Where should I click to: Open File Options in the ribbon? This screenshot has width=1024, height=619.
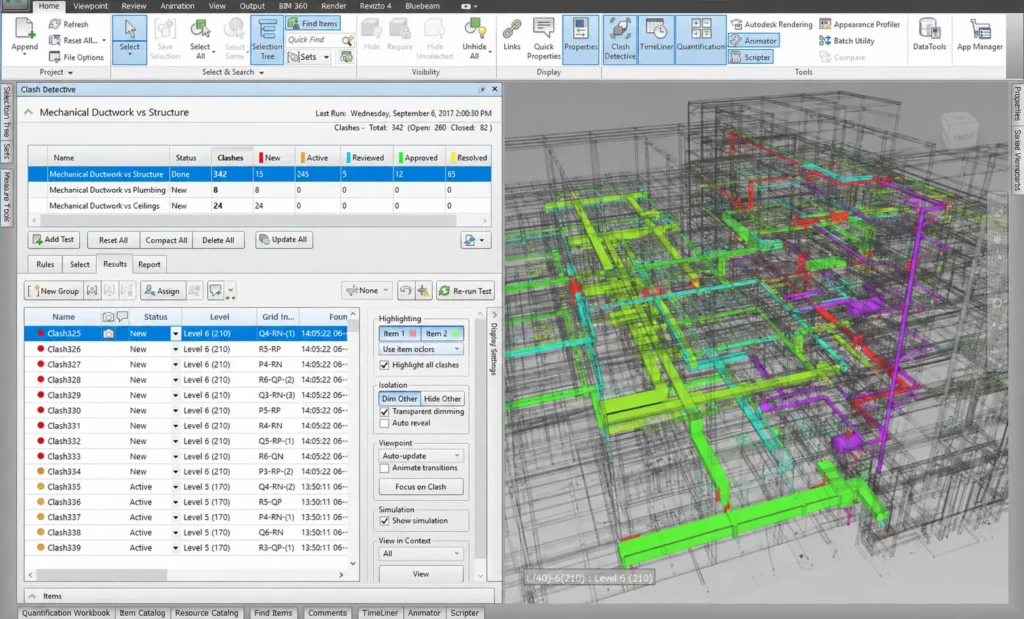coord(76,57)
